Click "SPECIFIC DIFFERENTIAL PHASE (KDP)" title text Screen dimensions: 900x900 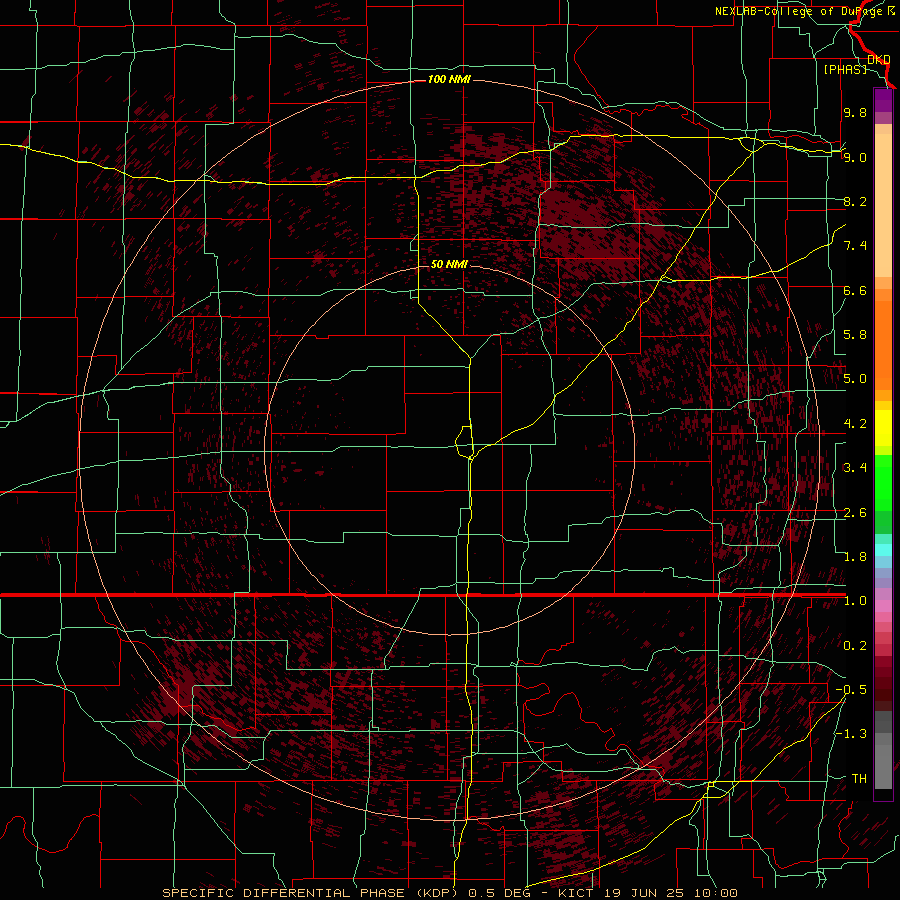[x=311, y=893]
